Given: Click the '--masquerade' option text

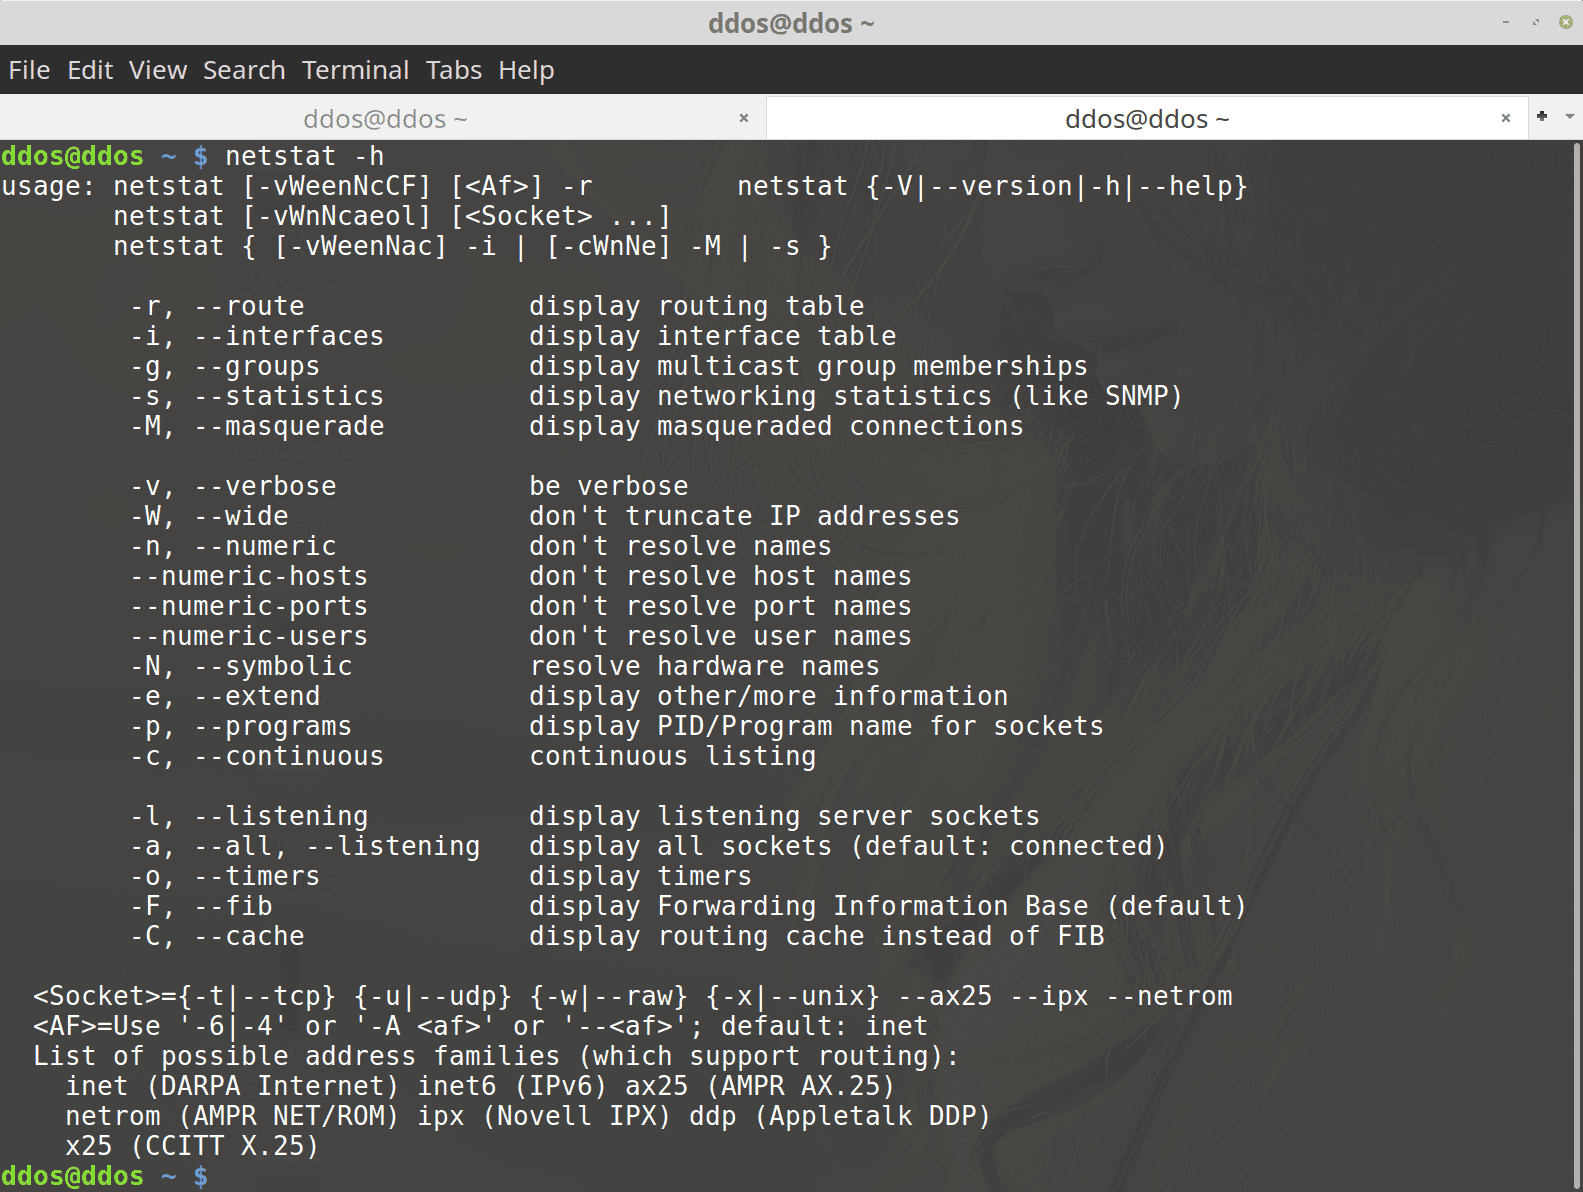Looking at the screenshot, I should point(289,426).
